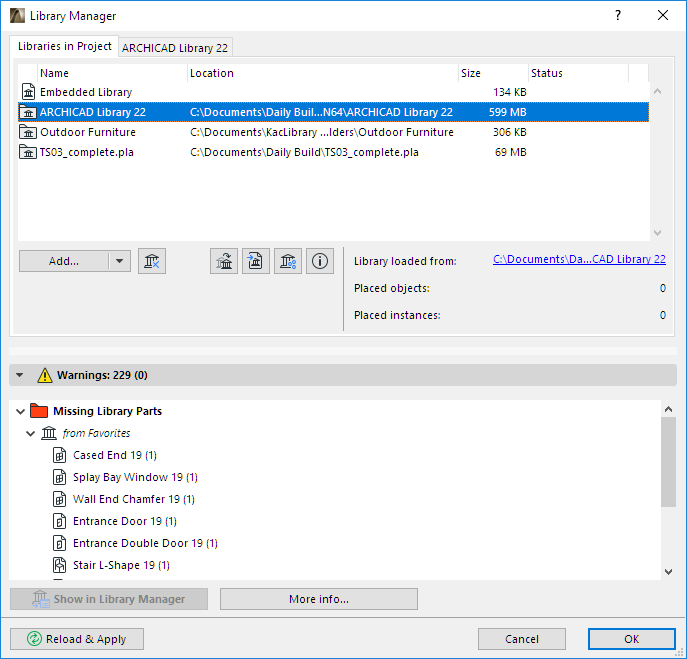Click the Warnings: 229 (0) heading
This screenshot has height=659, width=687.
coord(103,376)
